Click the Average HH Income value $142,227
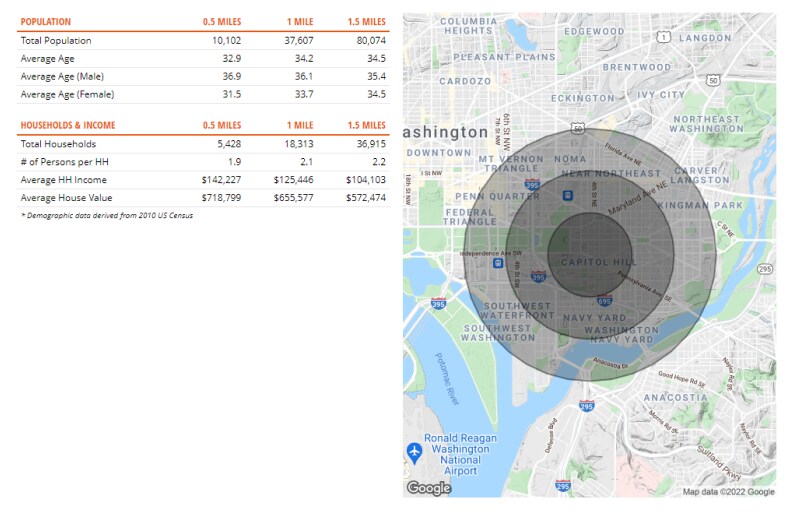The height and width of the screenshot is (513, 793). pyautogui.click(x=219, y=180)
